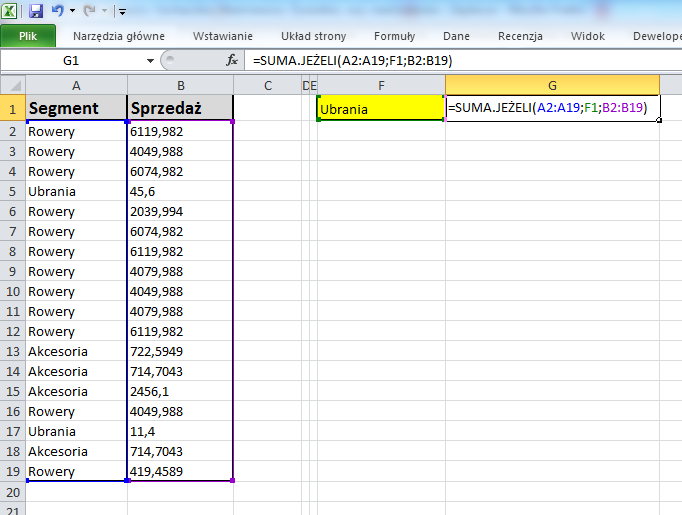Screen dimensions: 682x515
Task: Click cell B9 with 4079,988
Action: 181,271
